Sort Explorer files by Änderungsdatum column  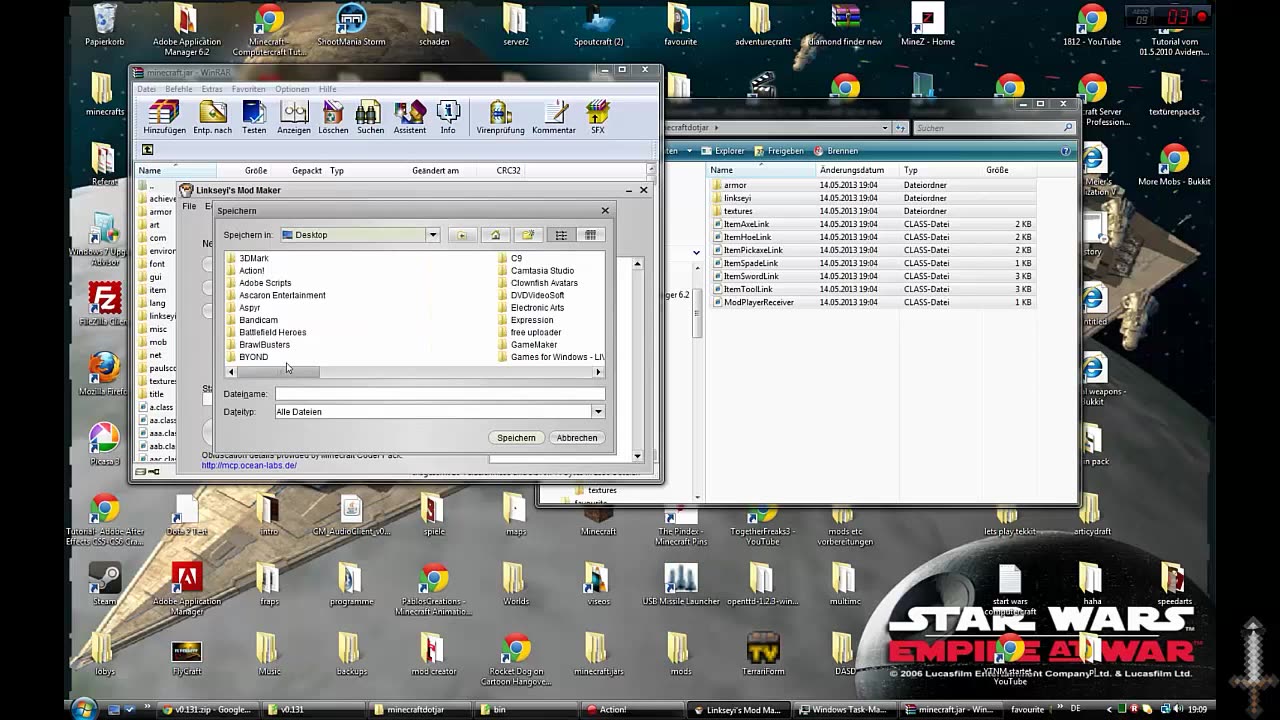[852, 170]
